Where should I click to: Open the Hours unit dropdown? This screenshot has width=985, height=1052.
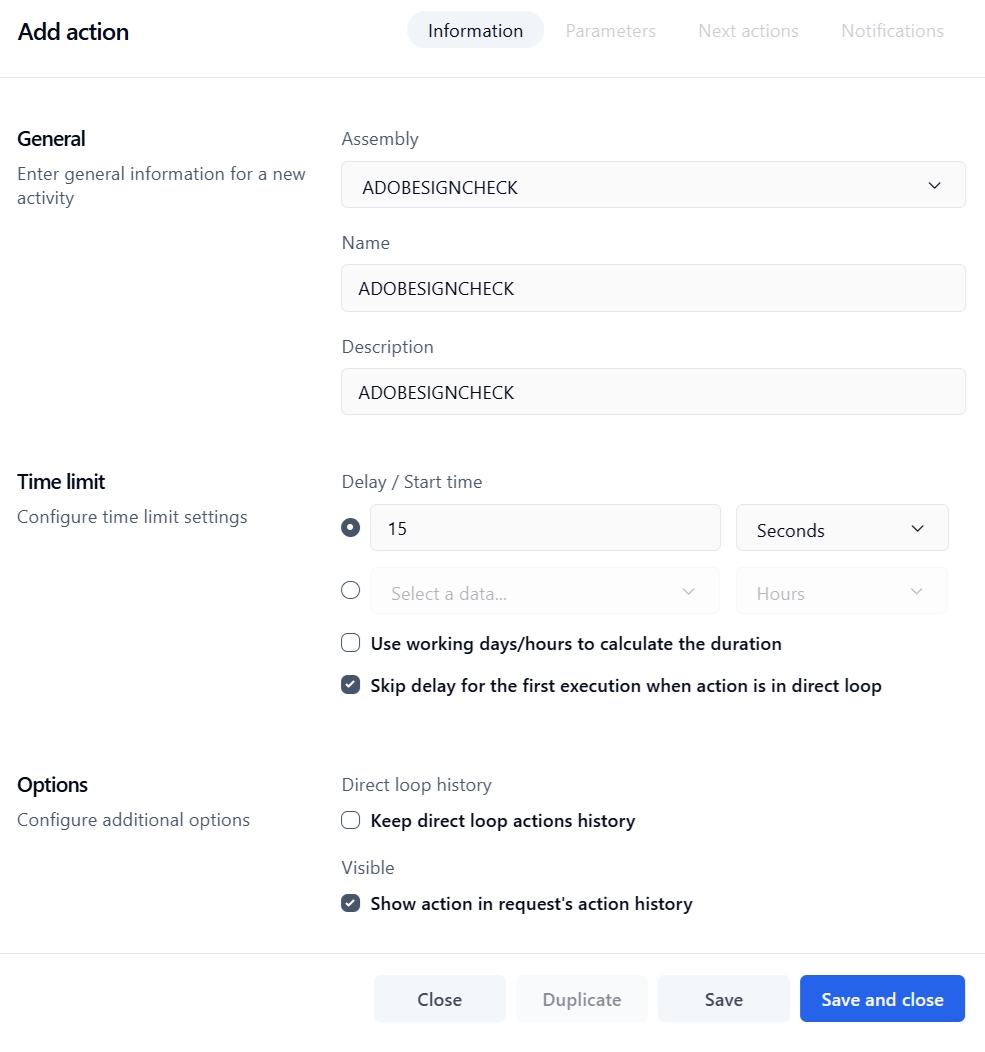[842, 592]
